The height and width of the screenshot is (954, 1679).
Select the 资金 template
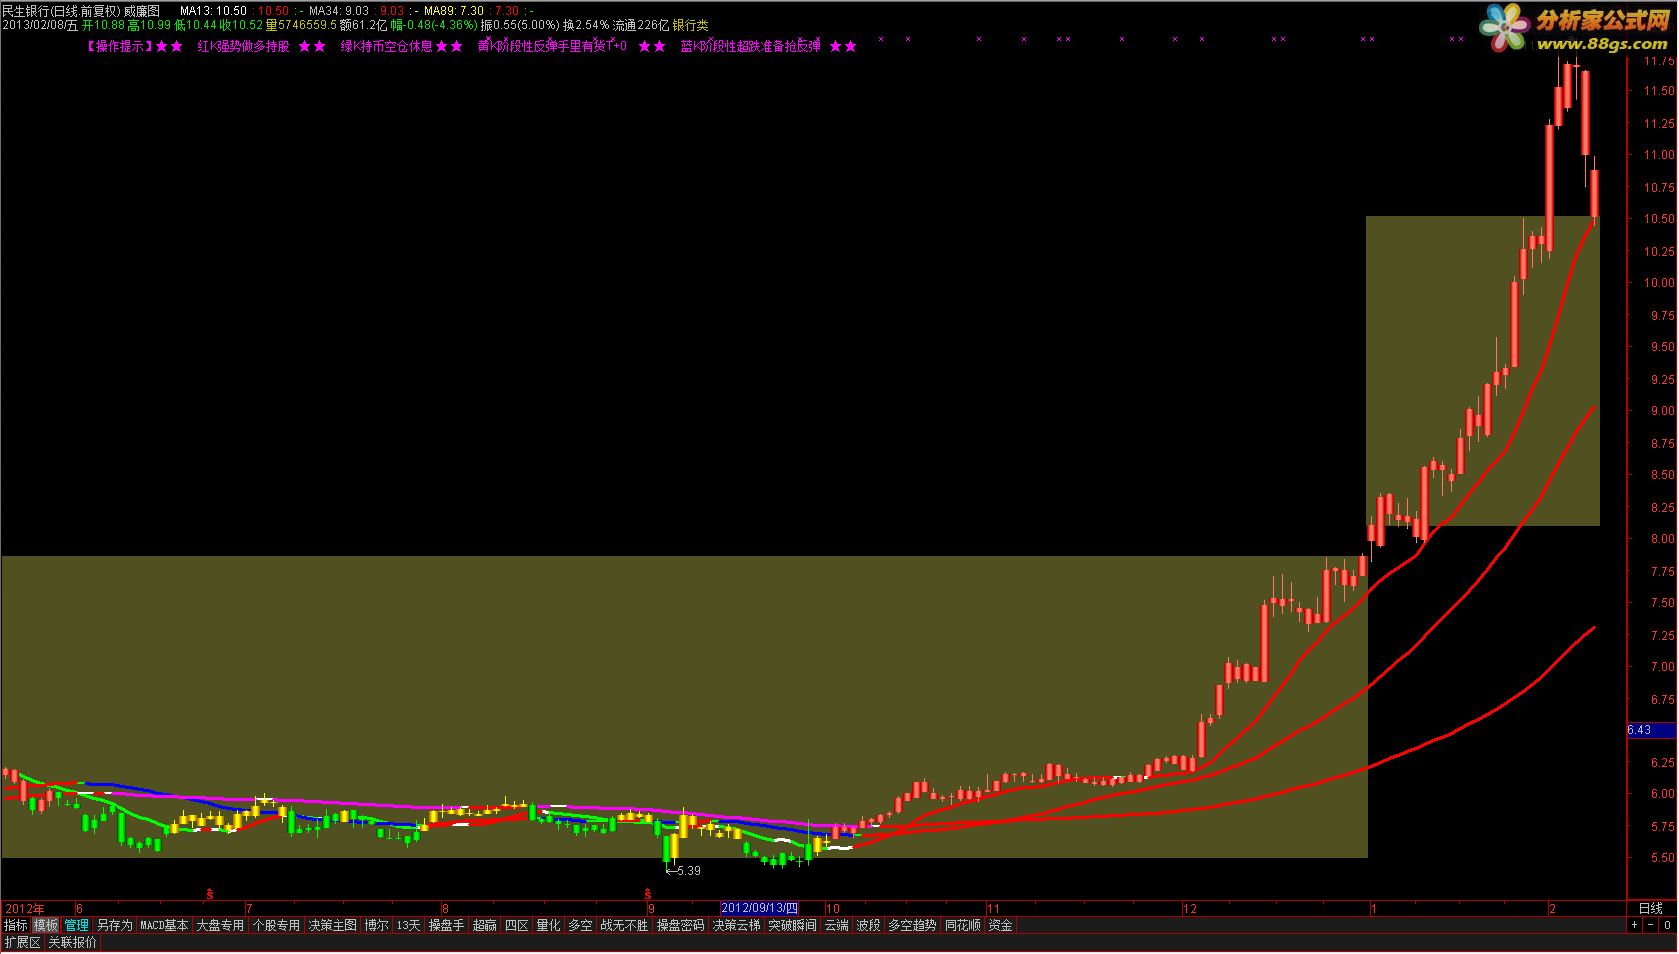(x=1000, y=925)
